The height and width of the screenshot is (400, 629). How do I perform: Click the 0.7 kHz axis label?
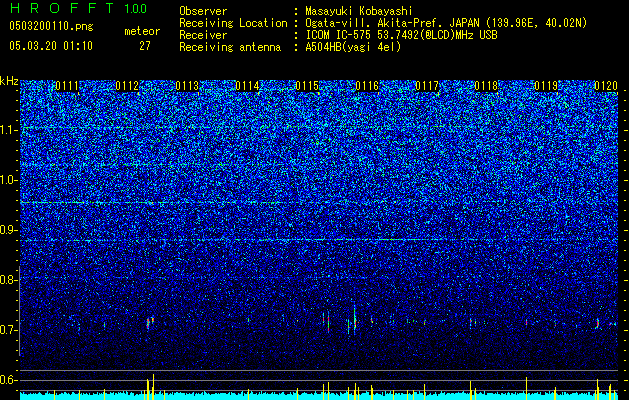pos(9,330)
